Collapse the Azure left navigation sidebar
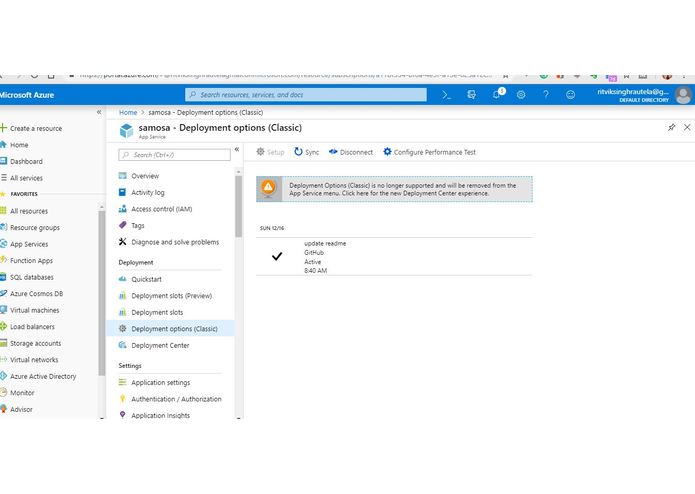Image resolution: width=695 pixels, height=494 pixels. tap(99, 112)
